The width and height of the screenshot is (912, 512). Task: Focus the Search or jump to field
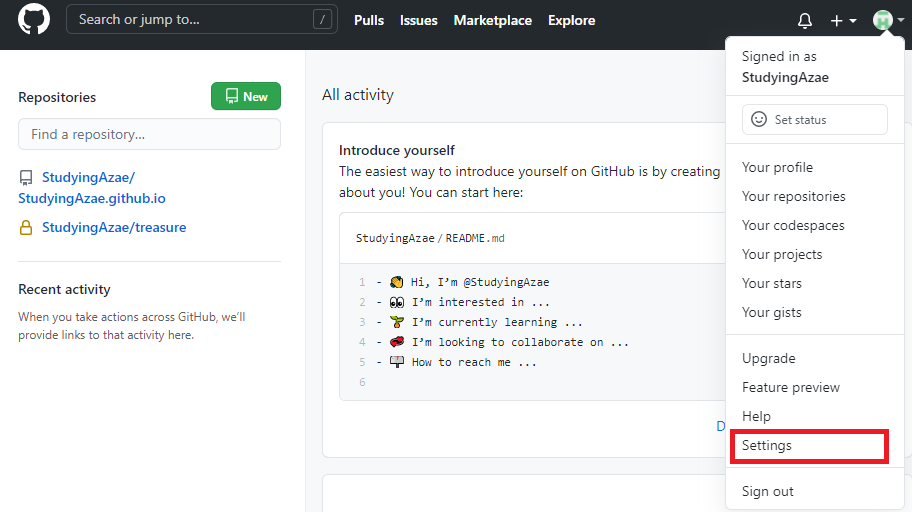tap(201, 19)
